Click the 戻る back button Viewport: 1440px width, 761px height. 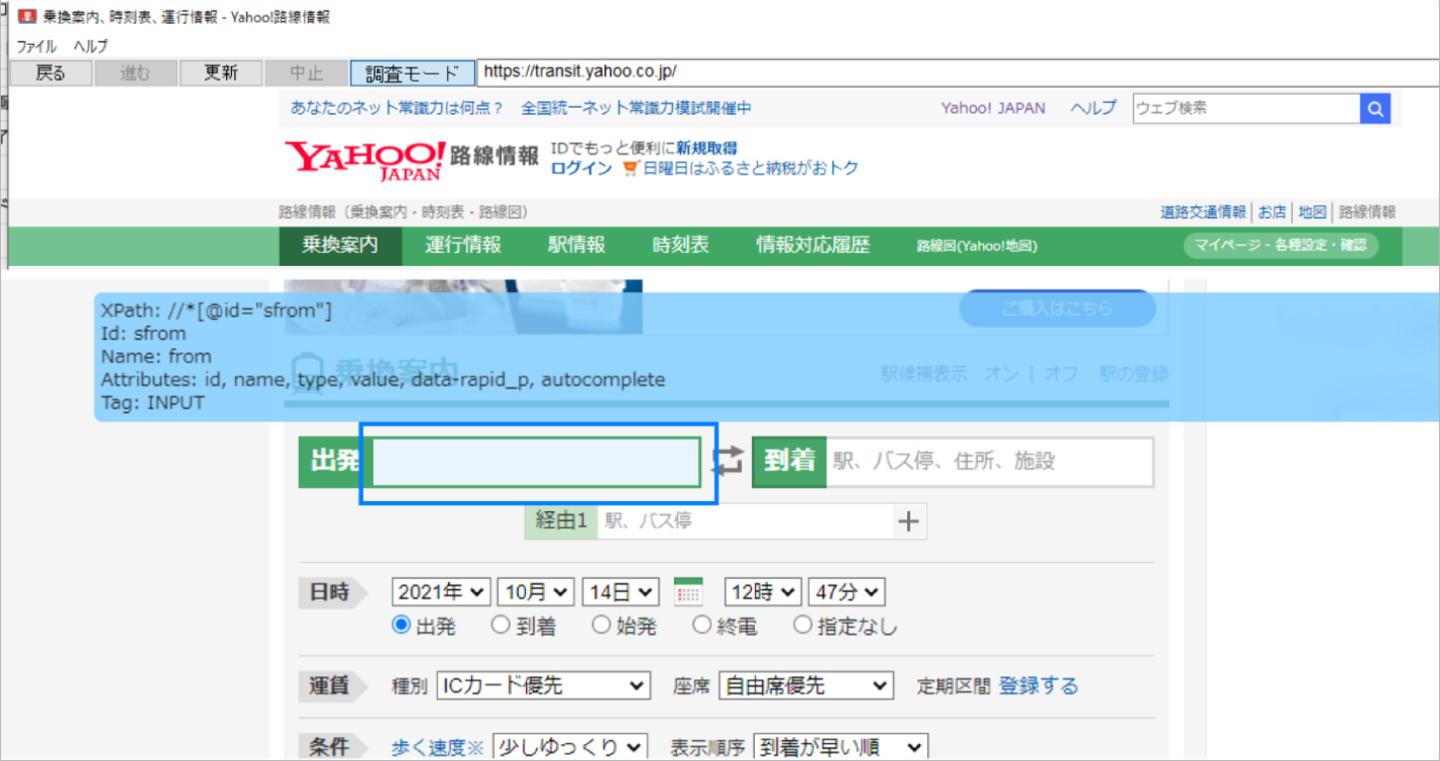coord(51,73)
